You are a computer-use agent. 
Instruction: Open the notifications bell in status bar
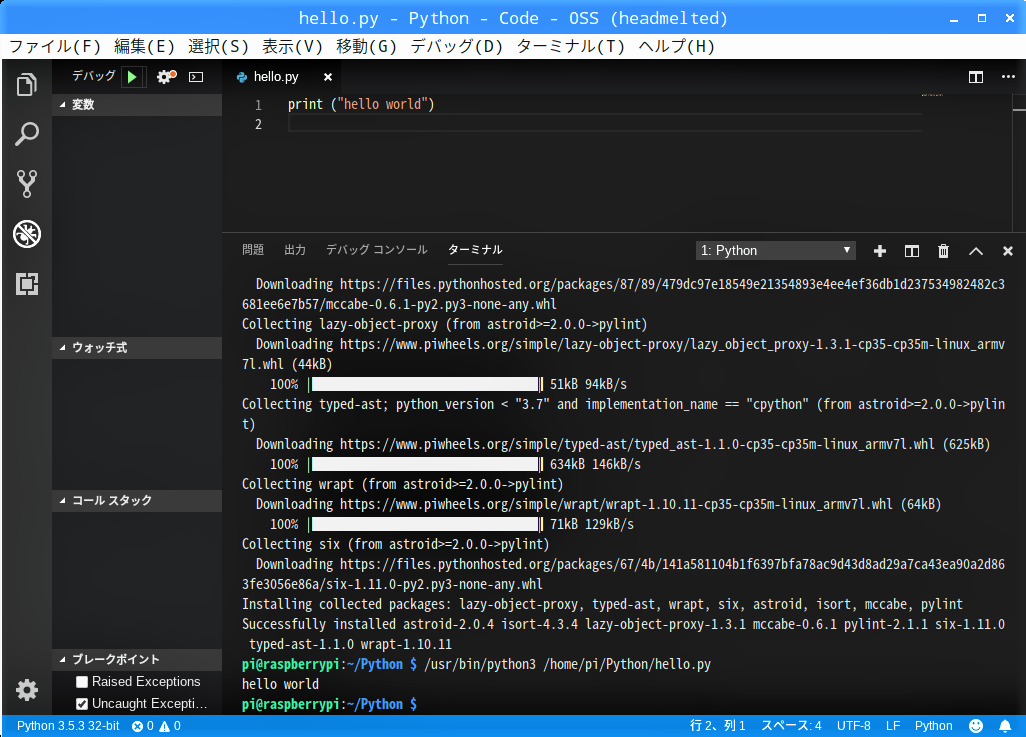pos(1004,726)
